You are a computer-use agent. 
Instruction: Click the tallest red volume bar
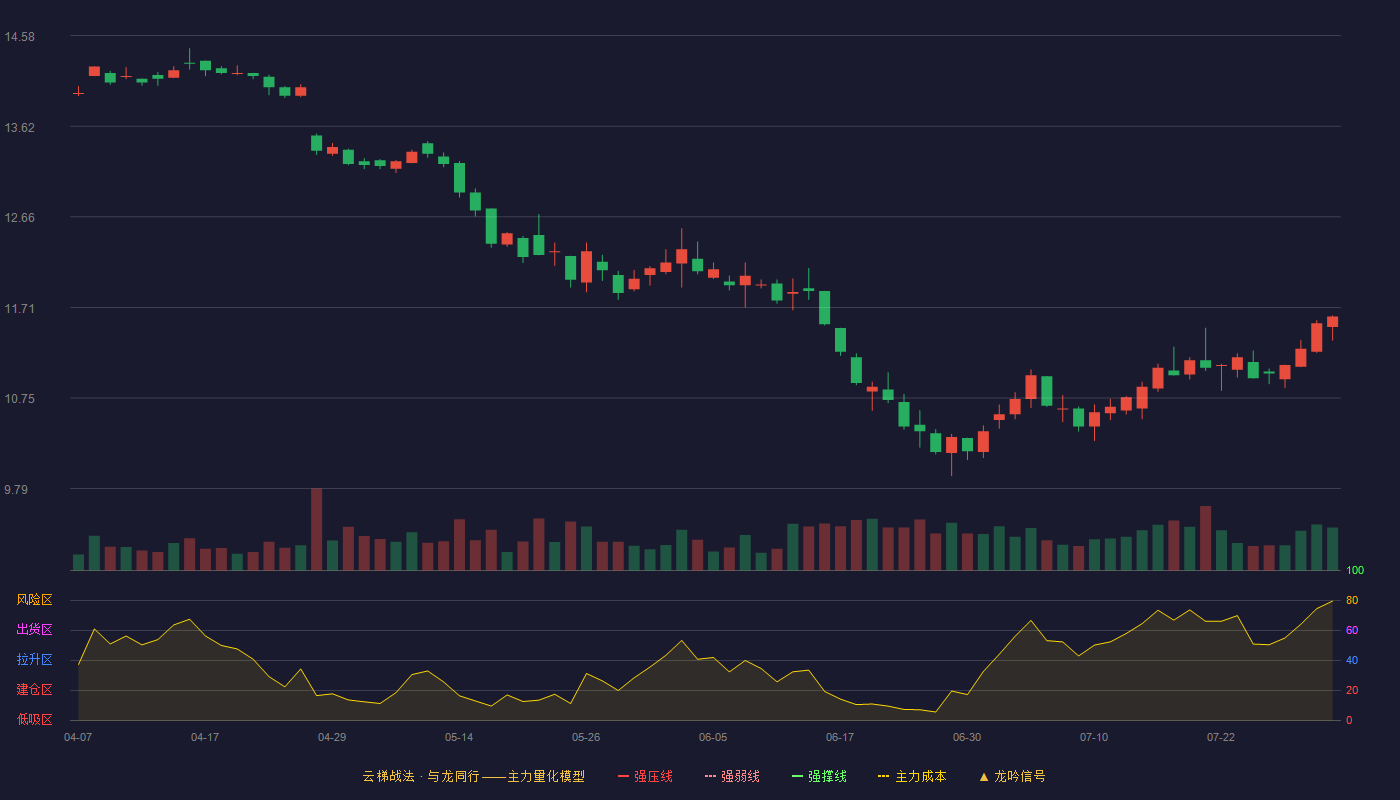point(316,529)
